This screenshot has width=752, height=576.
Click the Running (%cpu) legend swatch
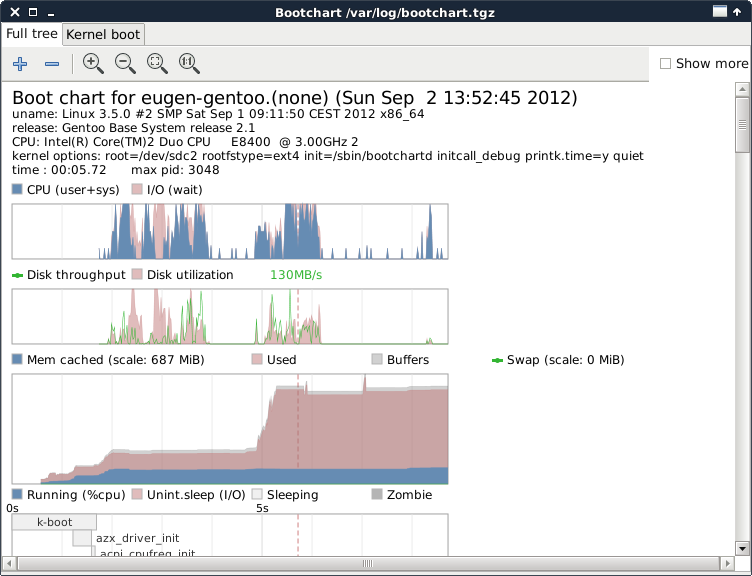click(17, 494)
